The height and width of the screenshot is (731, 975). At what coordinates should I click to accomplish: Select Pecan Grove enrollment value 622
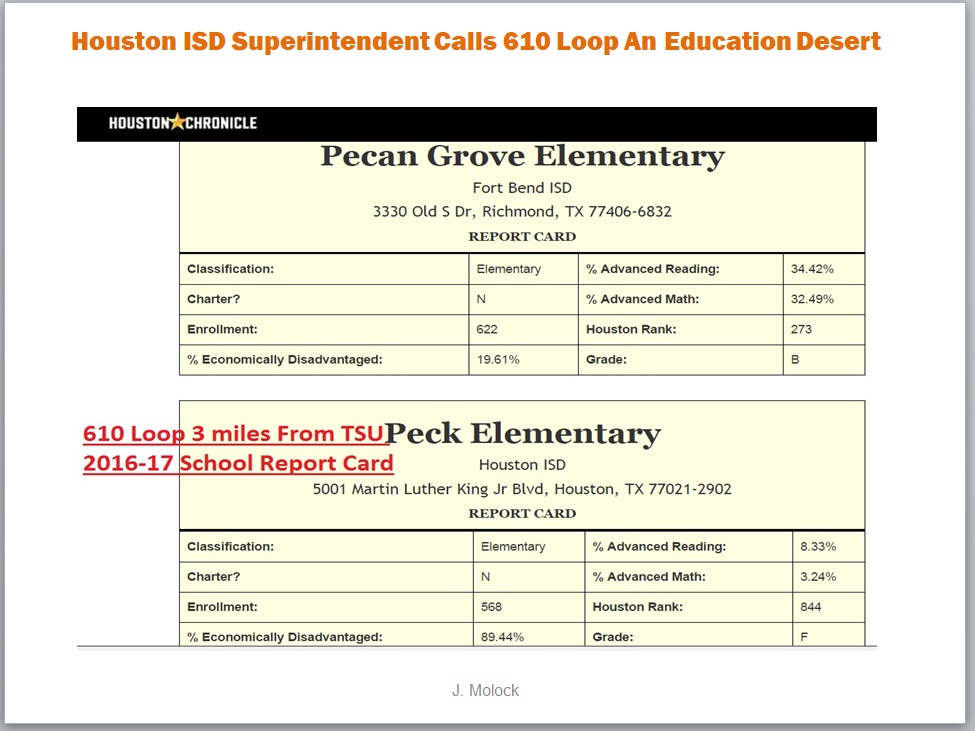487,329
